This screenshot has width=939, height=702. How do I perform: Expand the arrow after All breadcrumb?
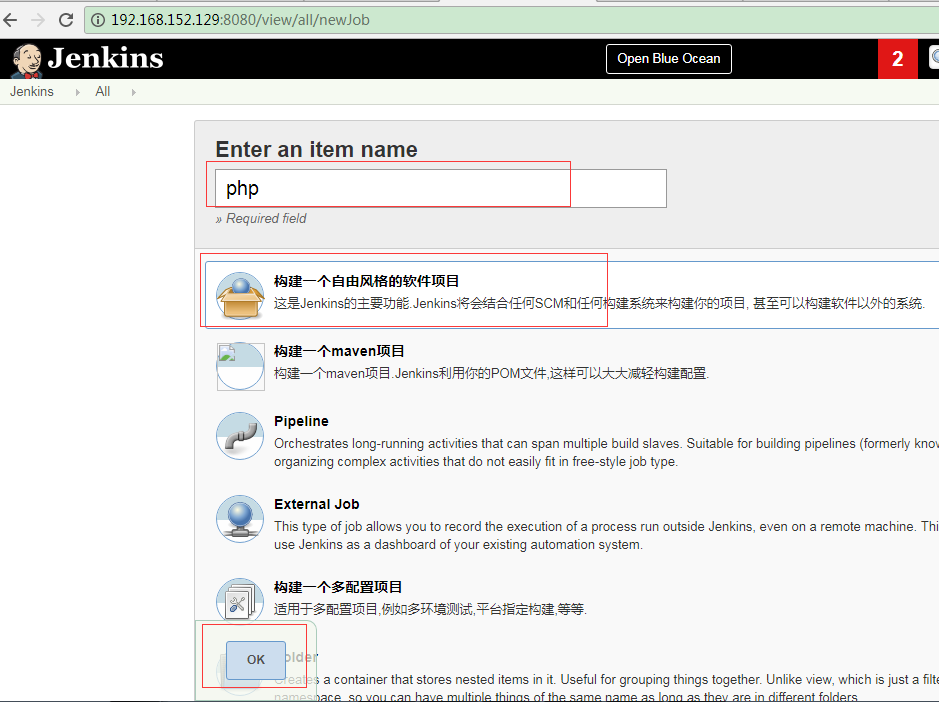tap(133, 92)
